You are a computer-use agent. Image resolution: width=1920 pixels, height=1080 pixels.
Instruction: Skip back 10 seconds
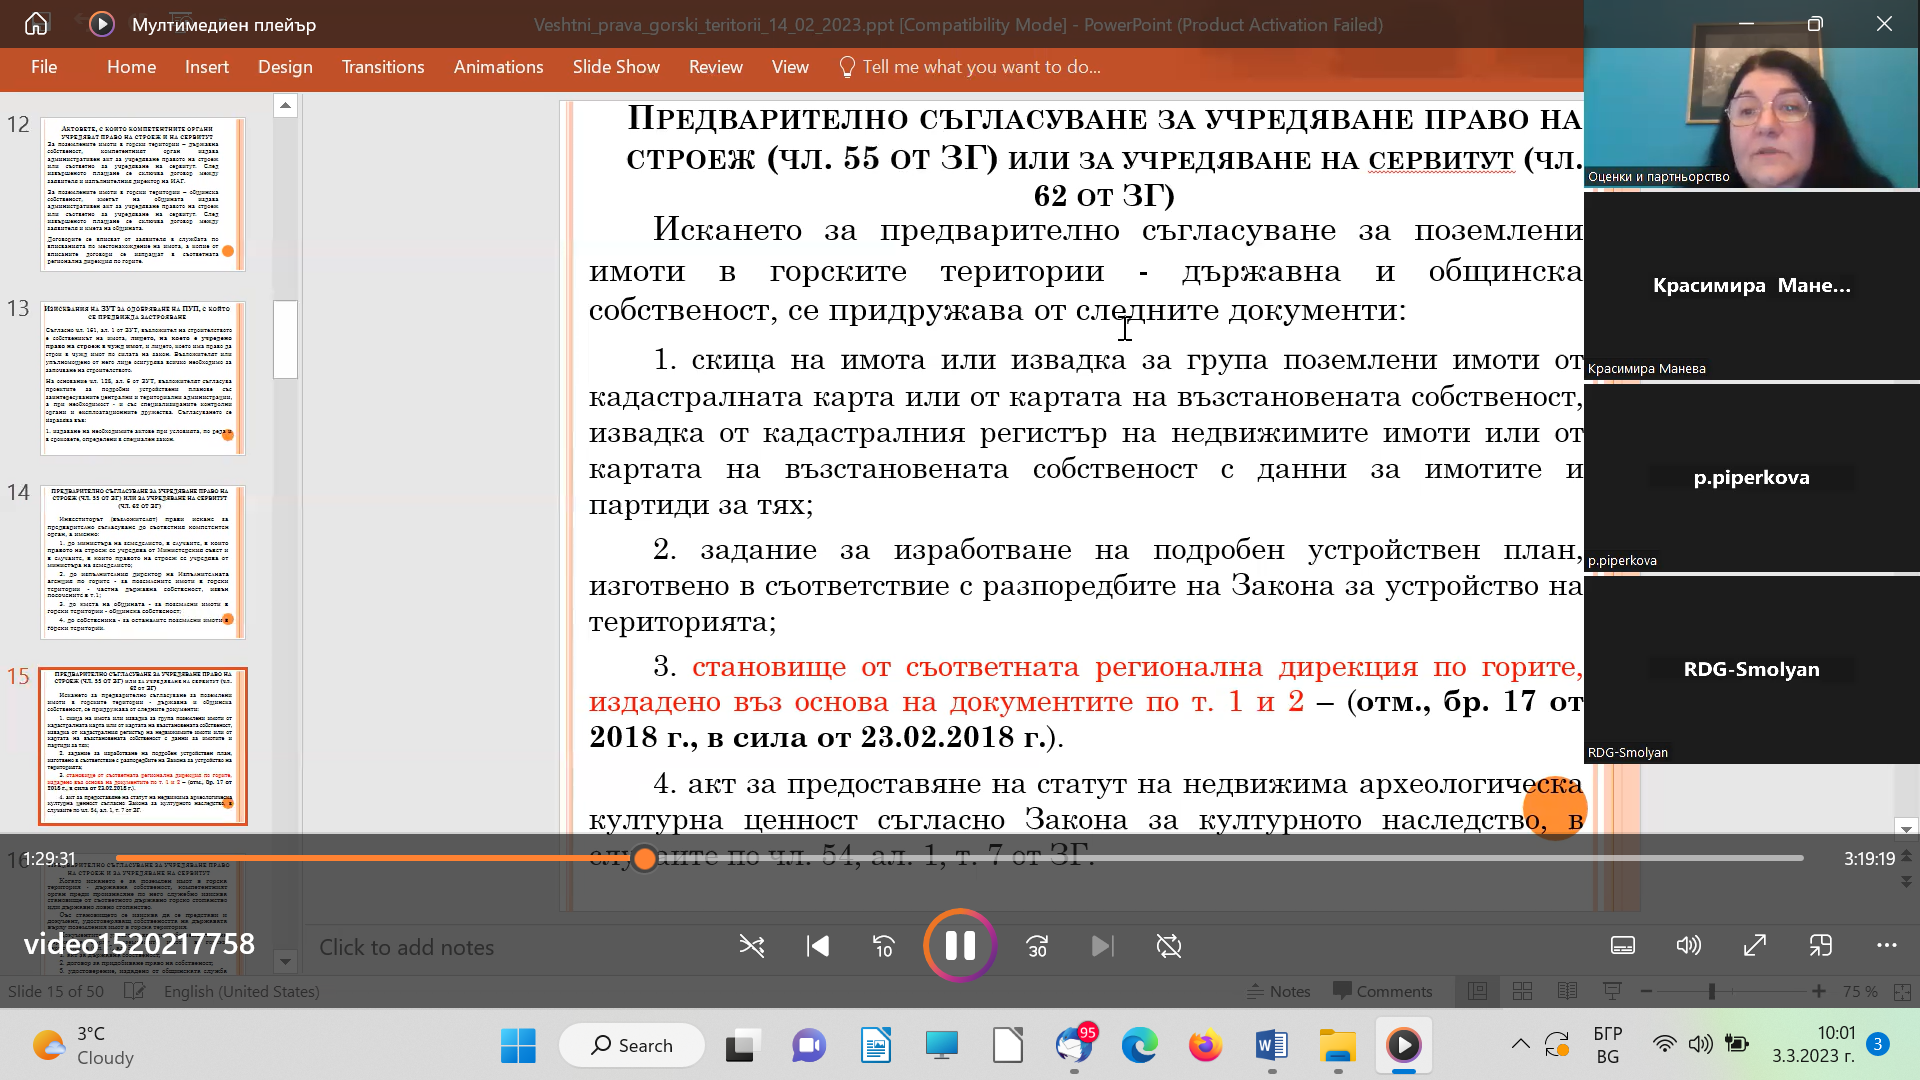[883, 946]
